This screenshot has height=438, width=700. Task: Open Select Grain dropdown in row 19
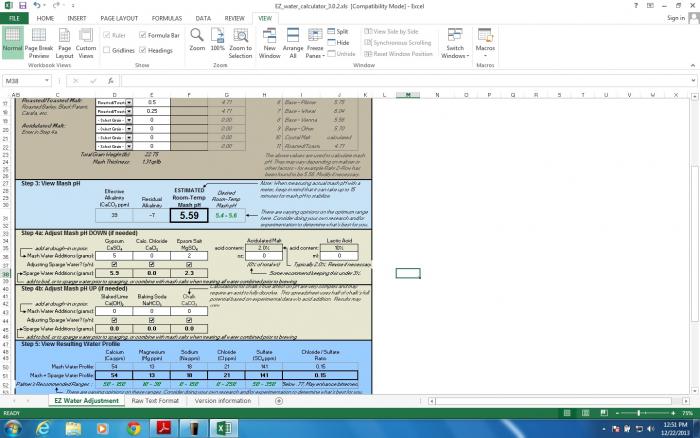coord(129,120)
